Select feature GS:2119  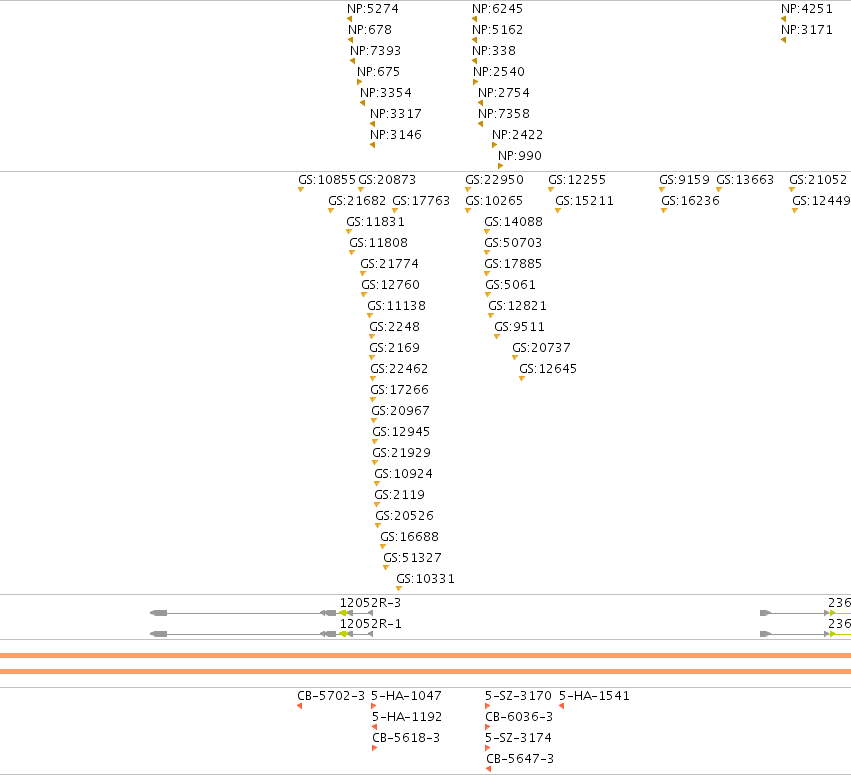coord(399,495)
